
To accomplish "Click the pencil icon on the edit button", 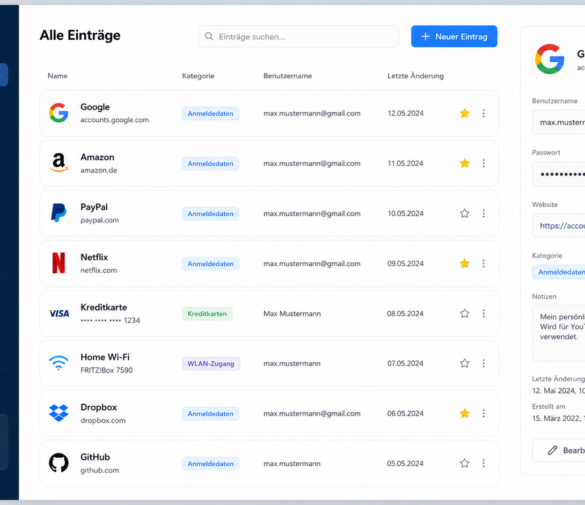I will tap(553, 450).
